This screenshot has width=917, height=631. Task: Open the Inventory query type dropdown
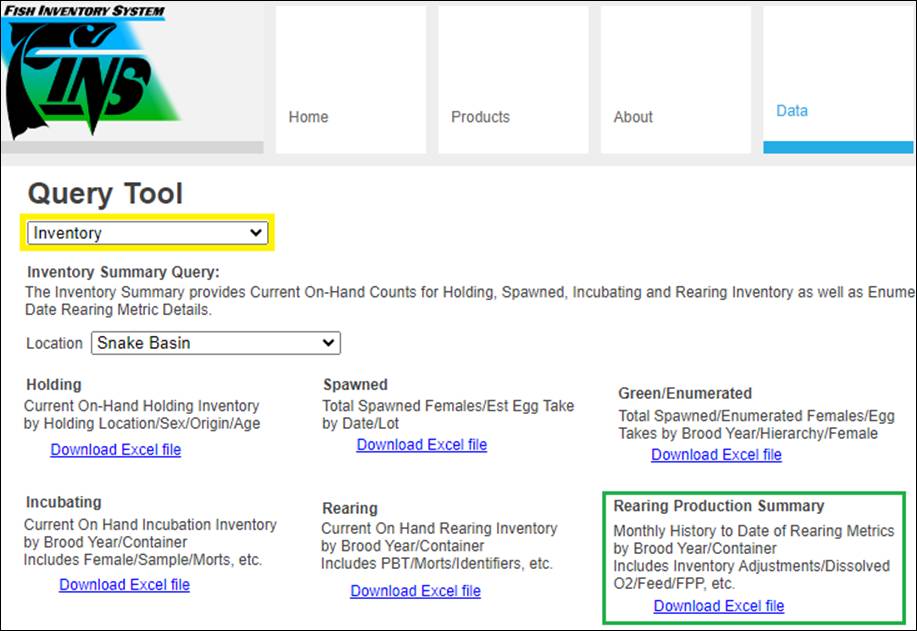[x=148, y=233]
